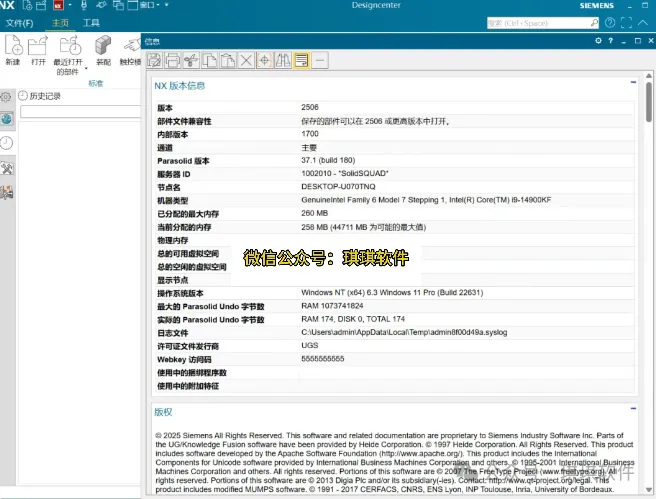Toggle the highlighted word wrap icon

(x=301, y=60)
